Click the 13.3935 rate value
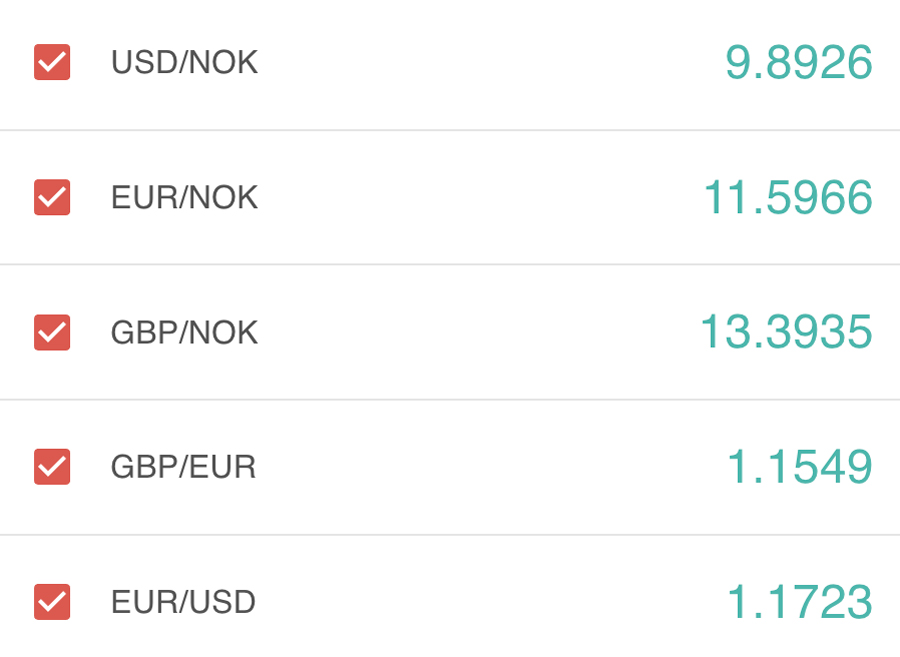Screen dimensions: 900x657 786,332
